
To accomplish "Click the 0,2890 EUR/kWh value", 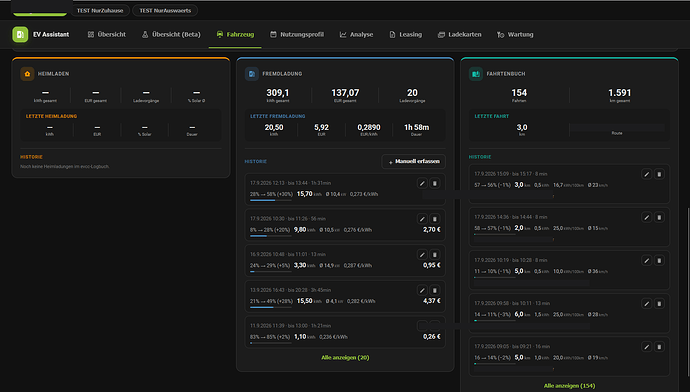I will click(x=369, y=127).
